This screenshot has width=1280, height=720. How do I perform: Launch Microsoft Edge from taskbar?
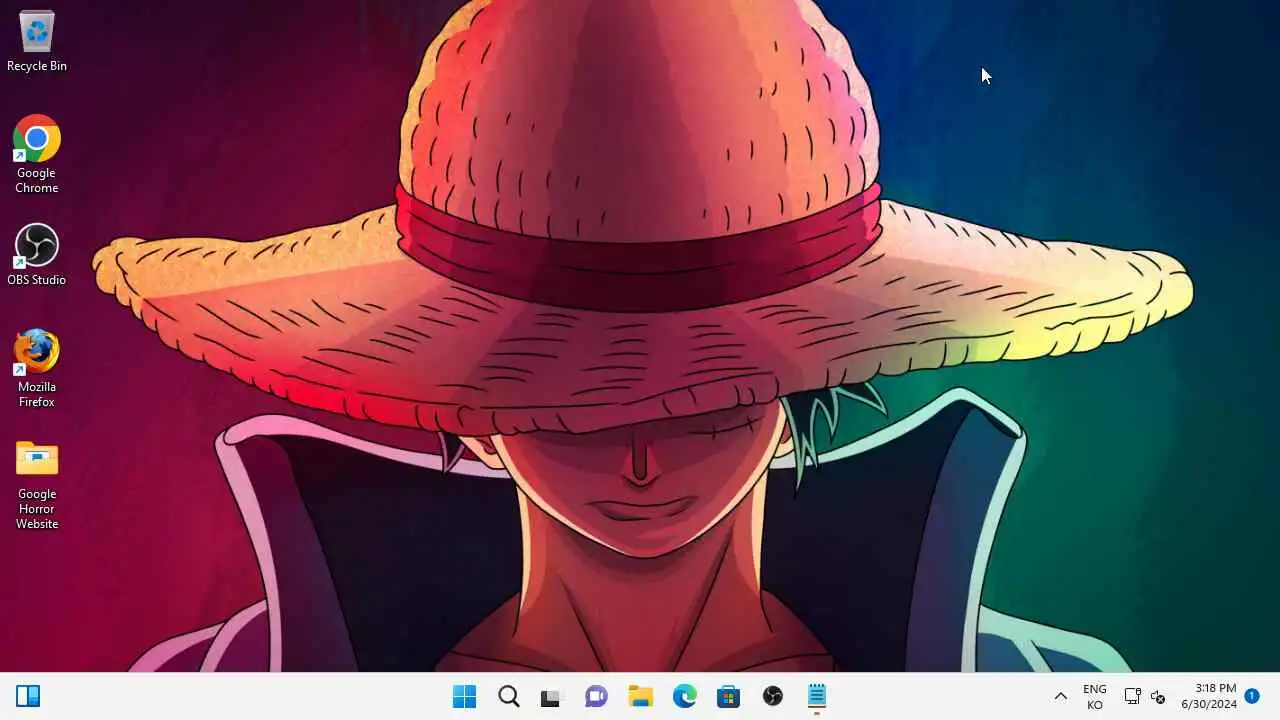[684, 696]
